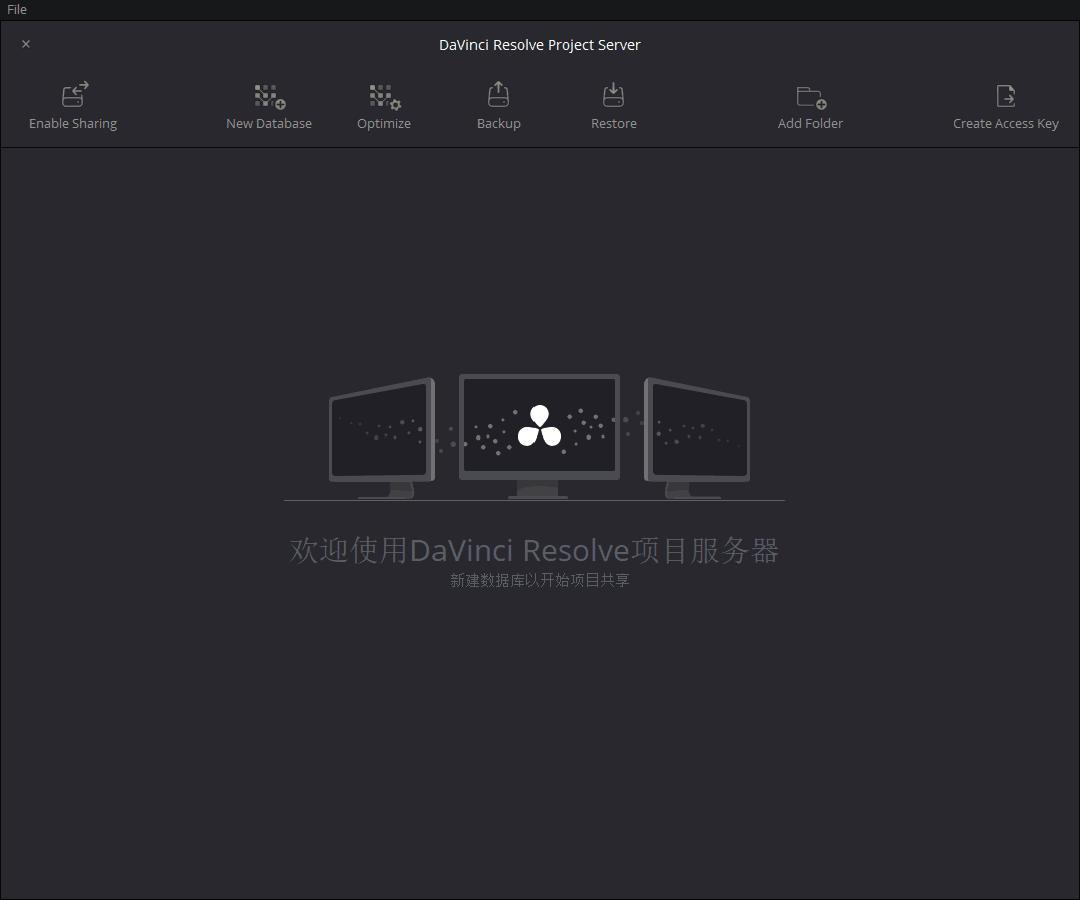Select the Restore text label
This screenshot has width=1080, height=900.
pos(613,124)
